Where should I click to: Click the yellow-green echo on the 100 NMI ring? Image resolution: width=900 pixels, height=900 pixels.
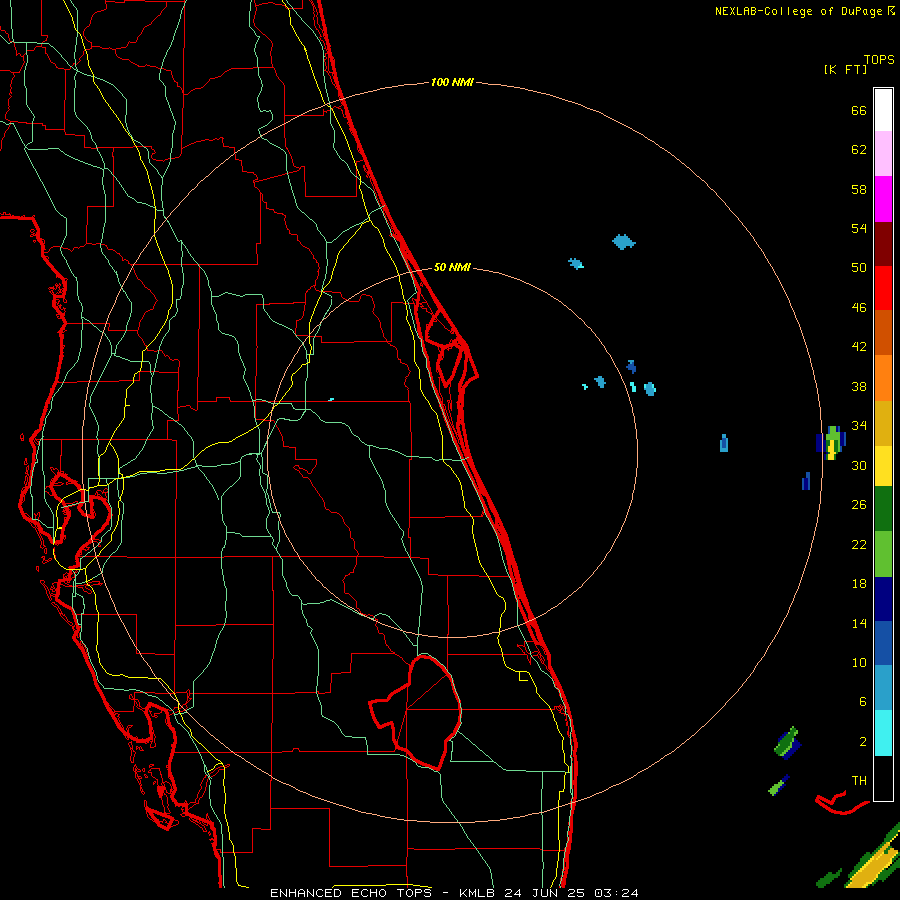click(x=832, y=443)
